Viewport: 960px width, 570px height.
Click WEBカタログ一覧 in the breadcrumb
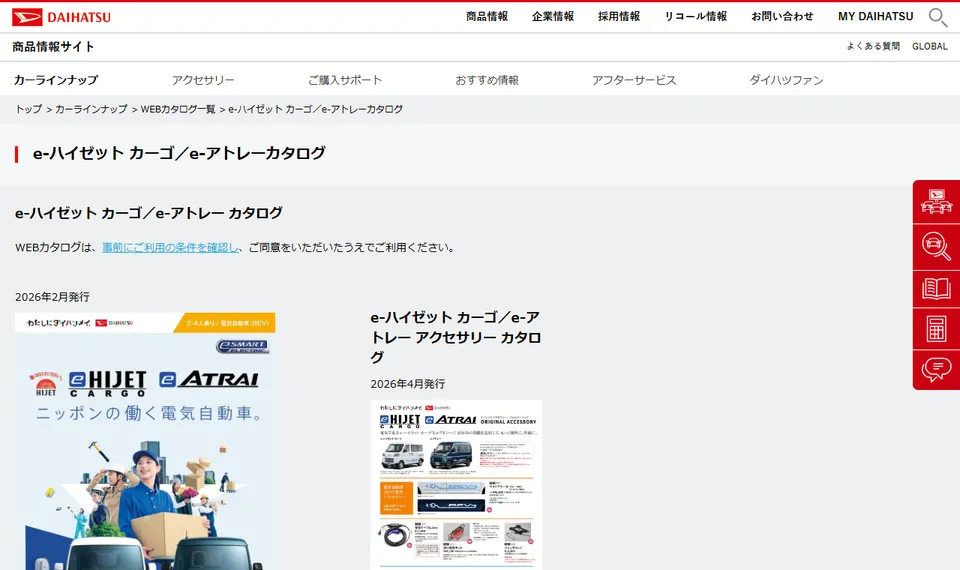point(178,109)
